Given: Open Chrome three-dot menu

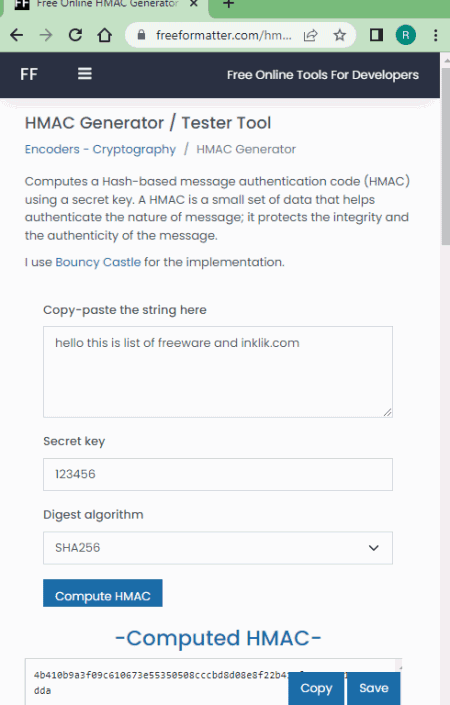Looking at the screenshot, I should [x=435, y=35].
